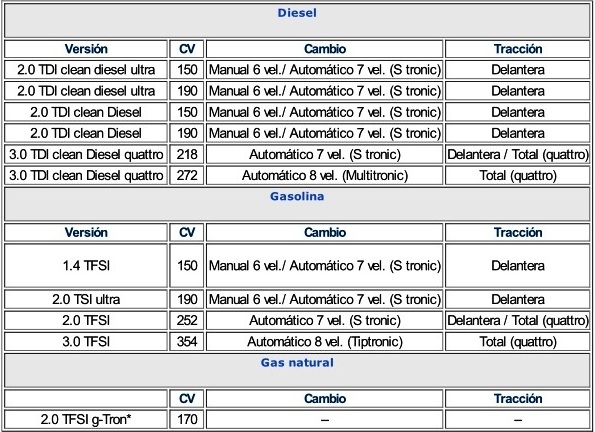
Task: Select the 272 CV value
Action: coord(187,175)
